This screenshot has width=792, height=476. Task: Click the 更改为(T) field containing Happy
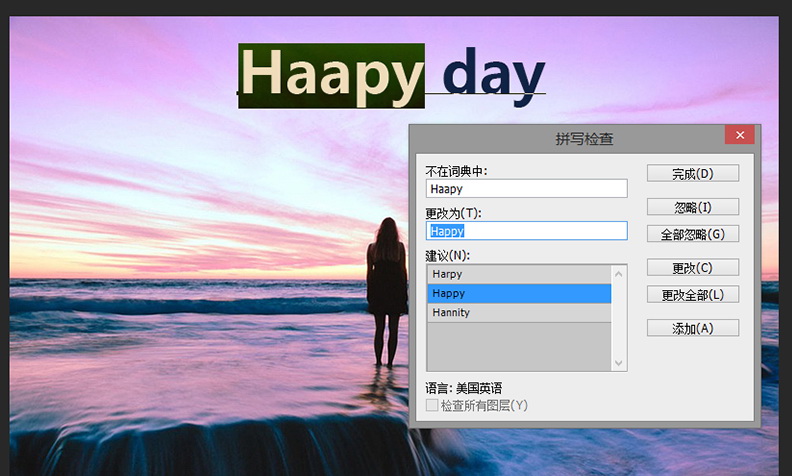[x=526, y=231]
